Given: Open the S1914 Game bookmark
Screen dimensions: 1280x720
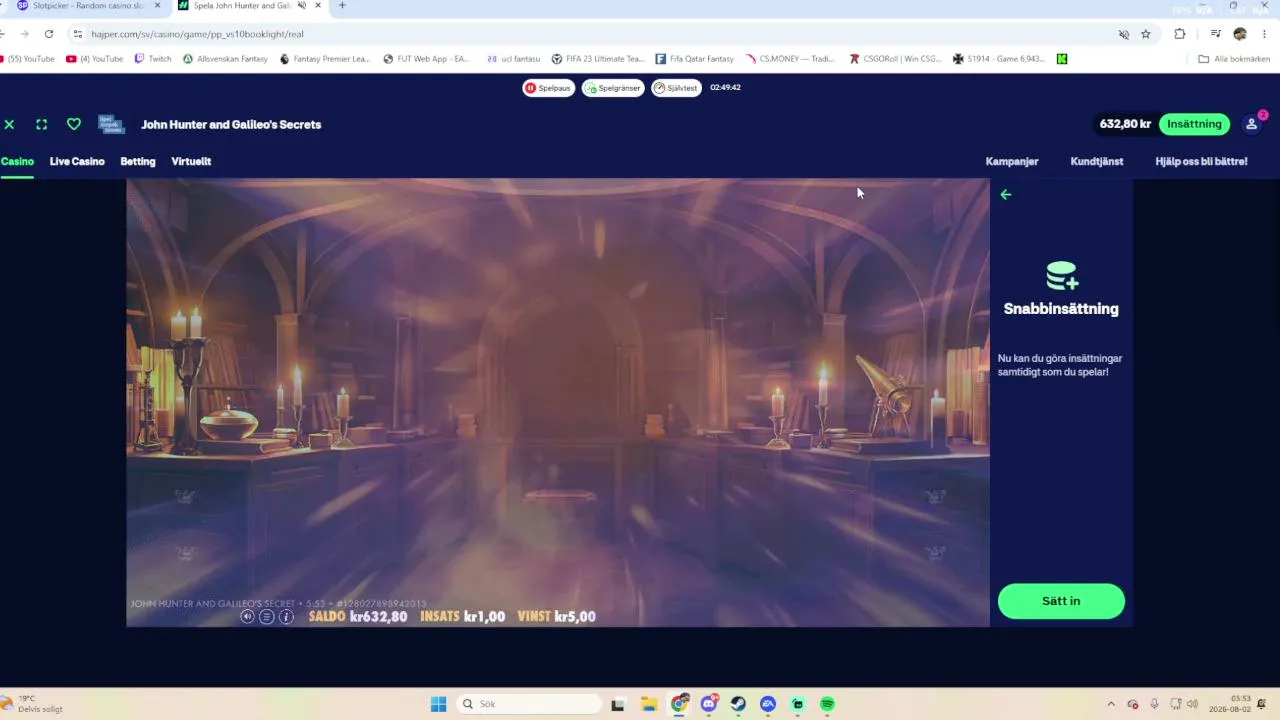Looking at the screenshot, I should 999,59.
